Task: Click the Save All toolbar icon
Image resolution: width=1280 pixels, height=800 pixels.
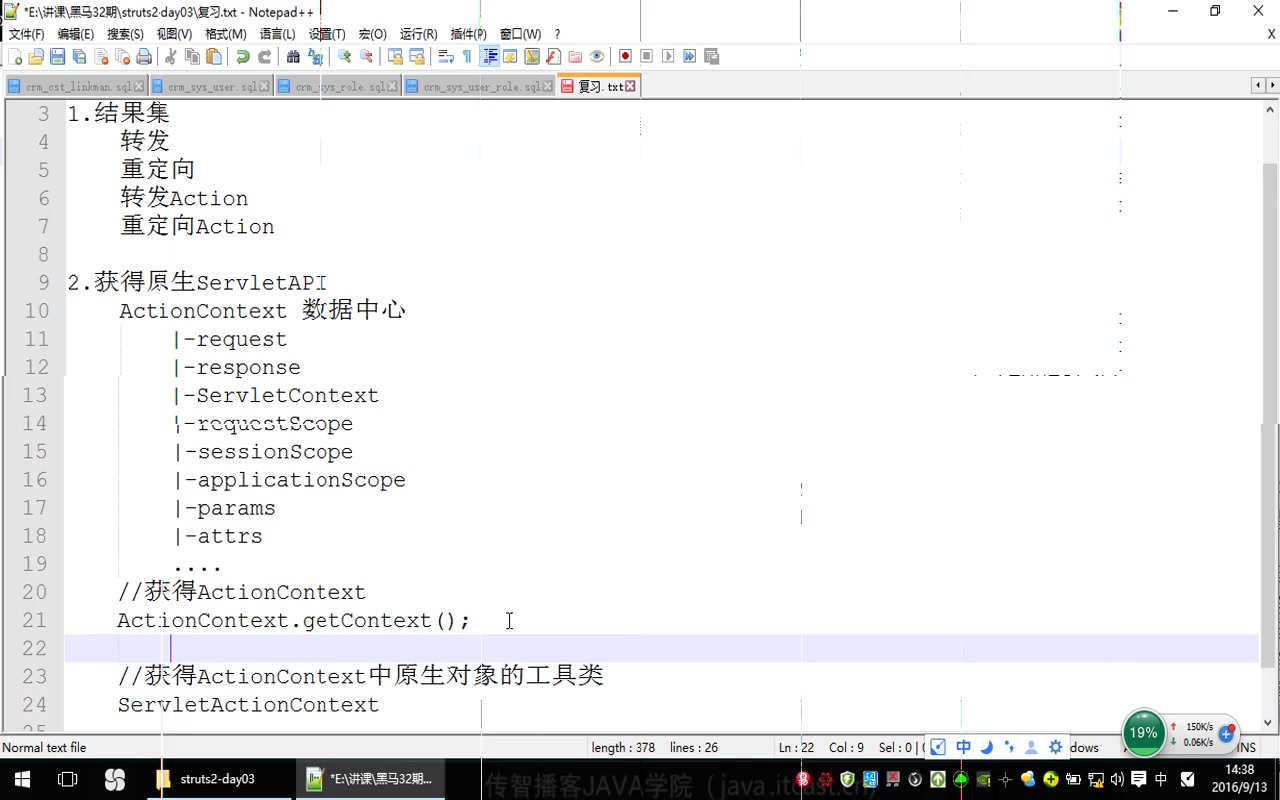Action: (x=79, y=57)
